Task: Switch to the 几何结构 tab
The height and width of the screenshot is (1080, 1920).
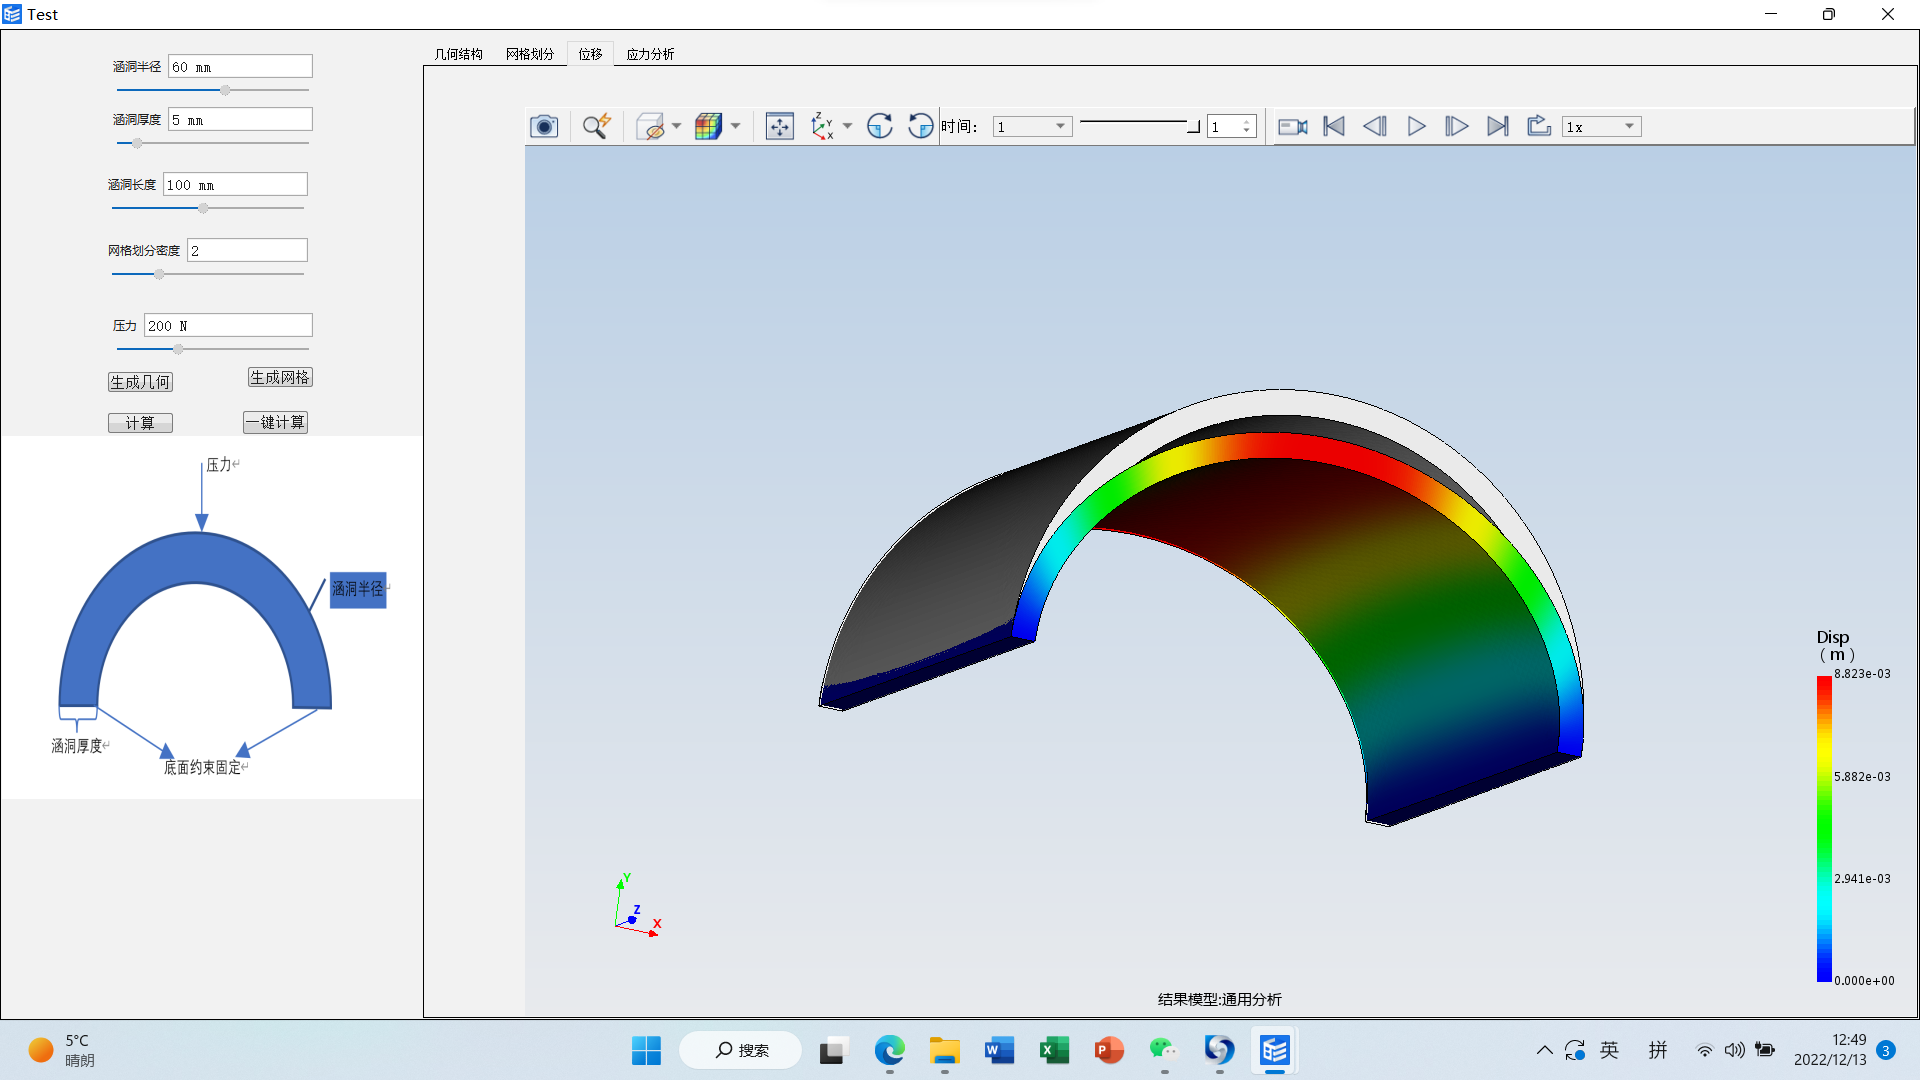Action: 458,54
